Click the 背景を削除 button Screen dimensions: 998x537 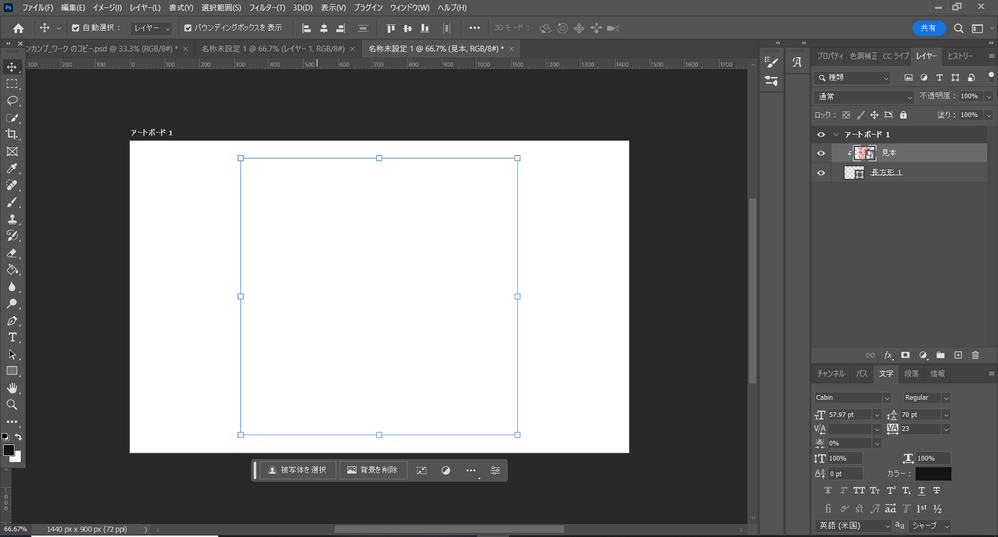pos(373,470)
